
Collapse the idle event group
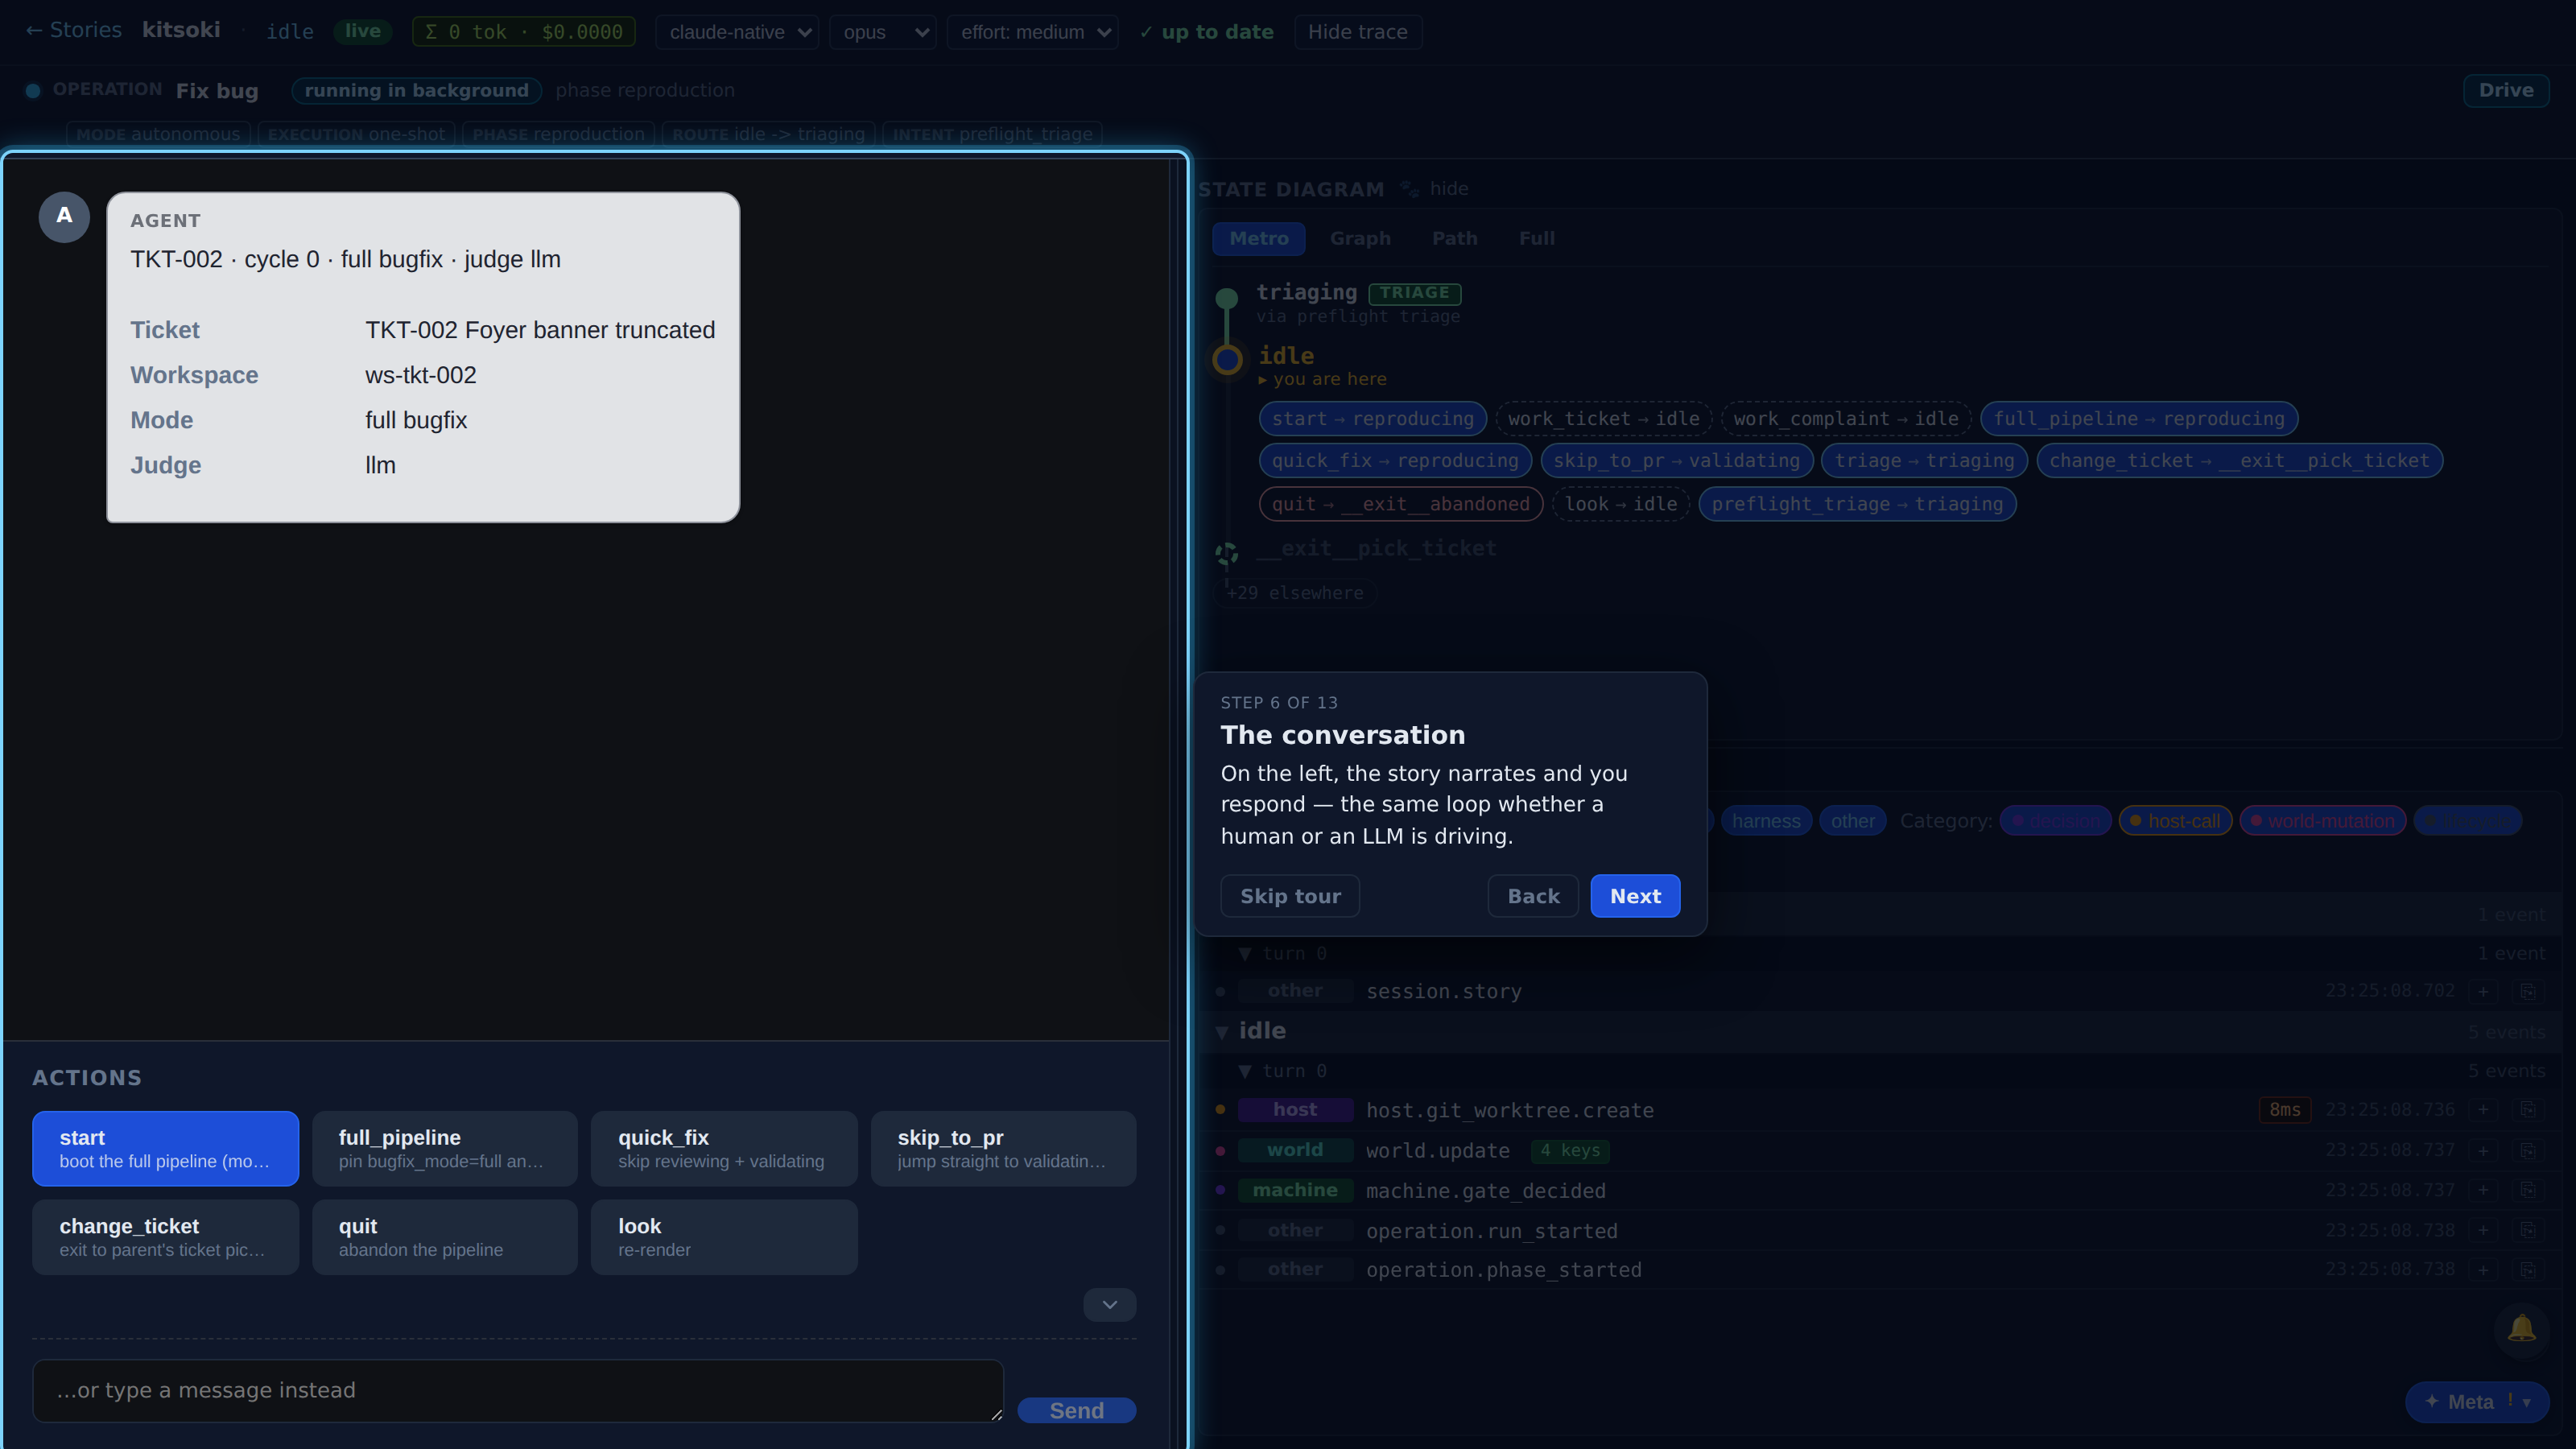coord(1222,1031)
